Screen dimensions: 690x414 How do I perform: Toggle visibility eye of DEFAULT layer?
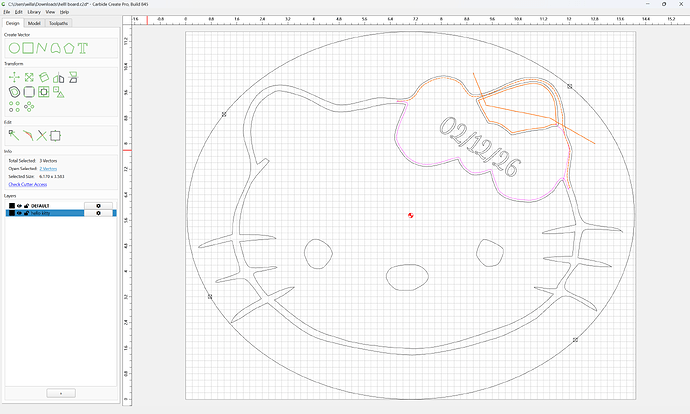tap(19, 206)
